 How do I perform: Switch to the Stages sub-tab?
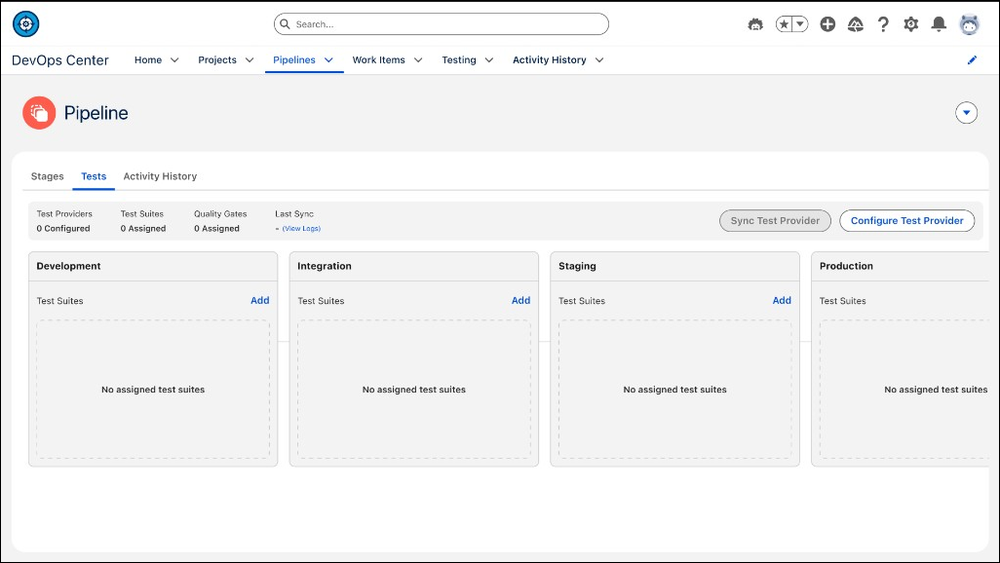pyautogui.click(x=47, y=176)
